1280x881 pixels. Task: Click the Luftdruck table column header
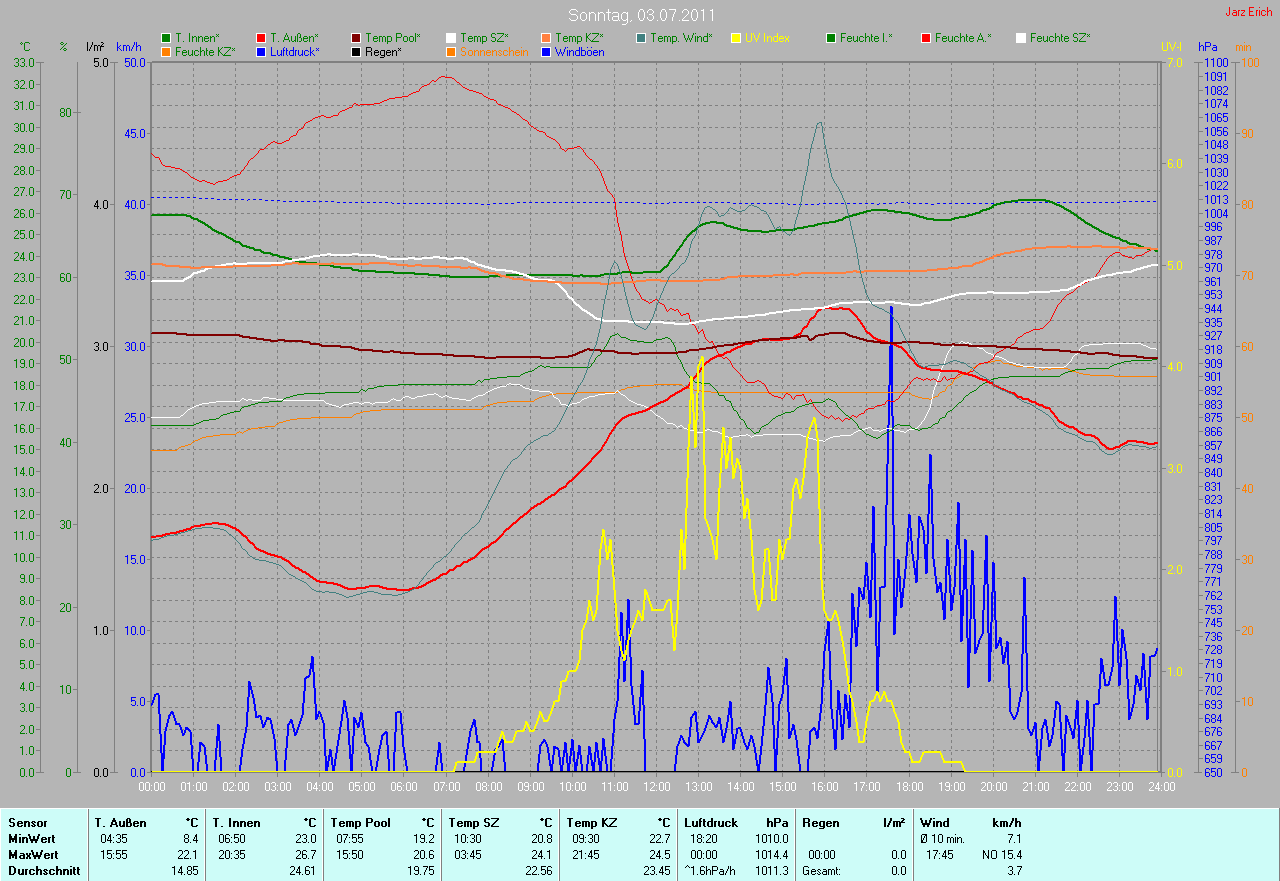(x=711, y=823)
